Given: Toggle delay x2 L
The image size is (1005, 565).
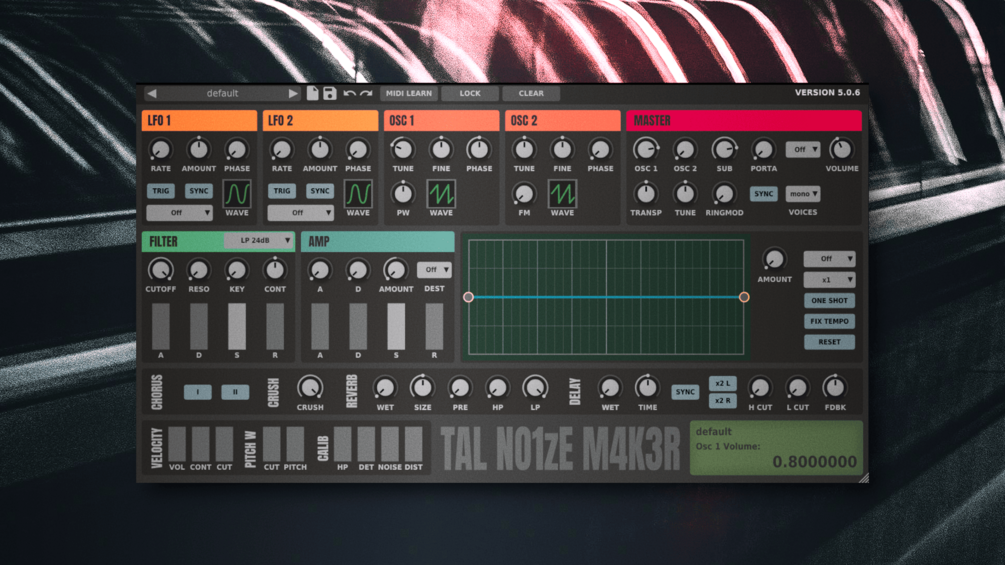Looking at the screenshot, I should tap(722, 383).
